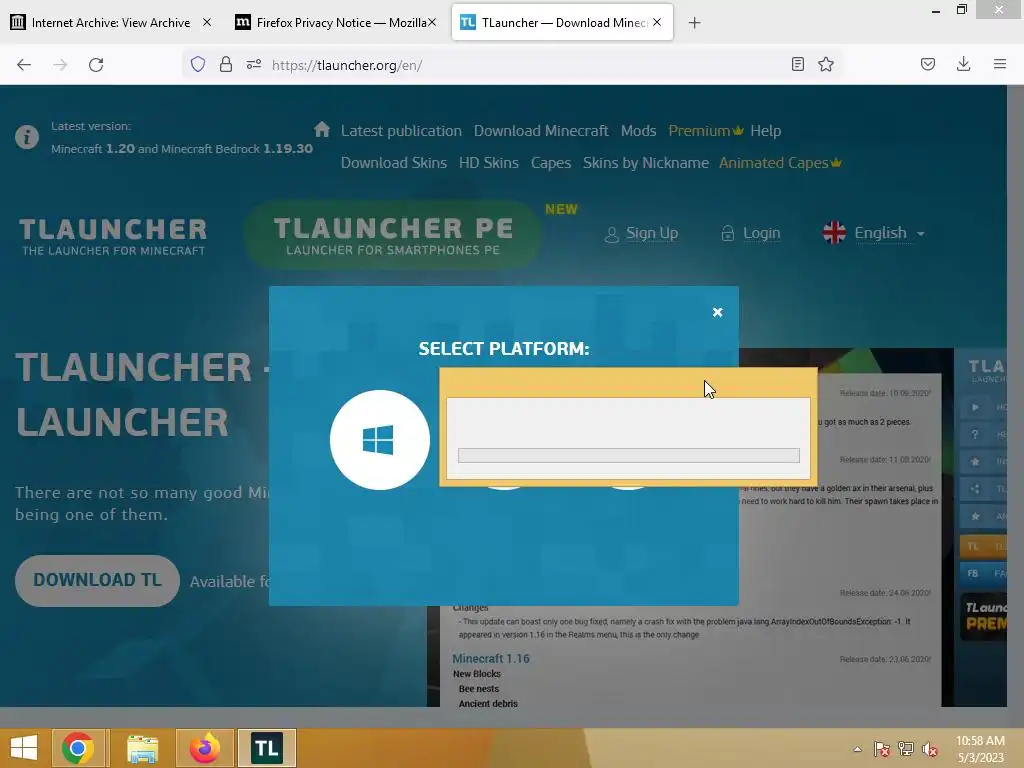
Task: Open Action Center flag icon
Action: pyautogui.click(x=882, y=749)
